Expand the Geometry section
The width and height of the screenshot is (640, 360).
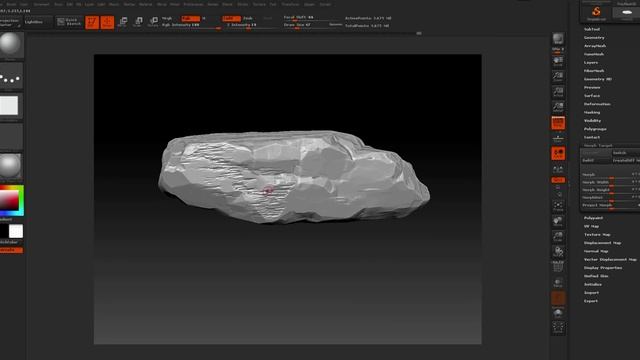click(x=594, y=38)
